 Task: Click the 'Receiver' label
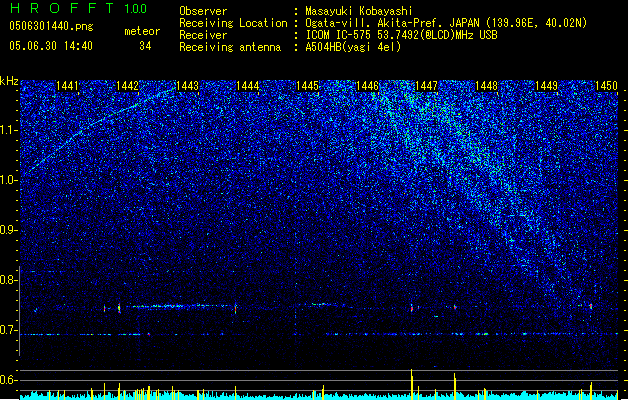click(x=203, y=35)
